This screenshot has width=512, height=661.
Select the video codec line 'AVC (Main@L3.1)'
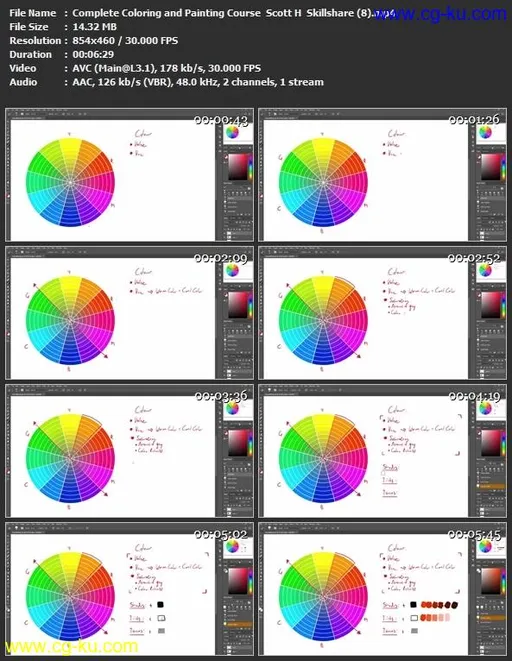(x=113, y=68)
